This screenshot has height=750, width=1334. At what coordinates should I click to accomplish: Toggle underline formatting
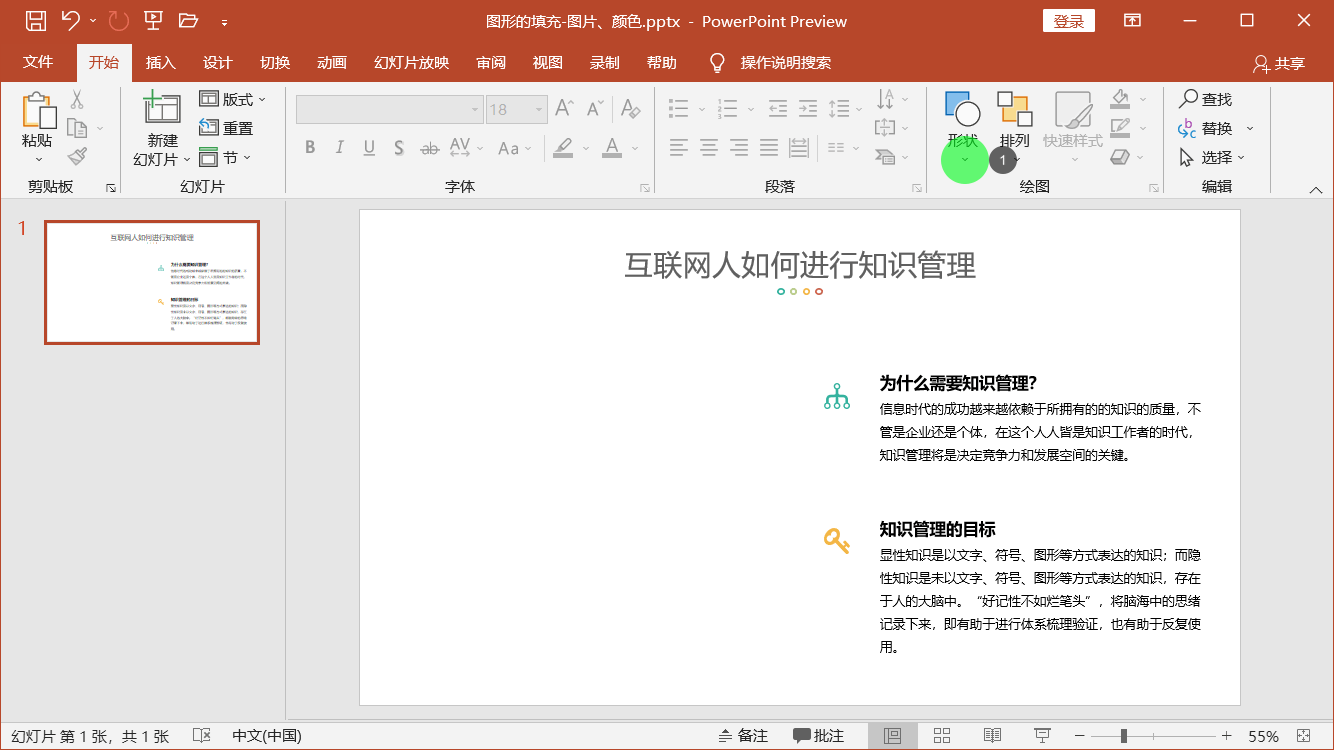(369, 148)
